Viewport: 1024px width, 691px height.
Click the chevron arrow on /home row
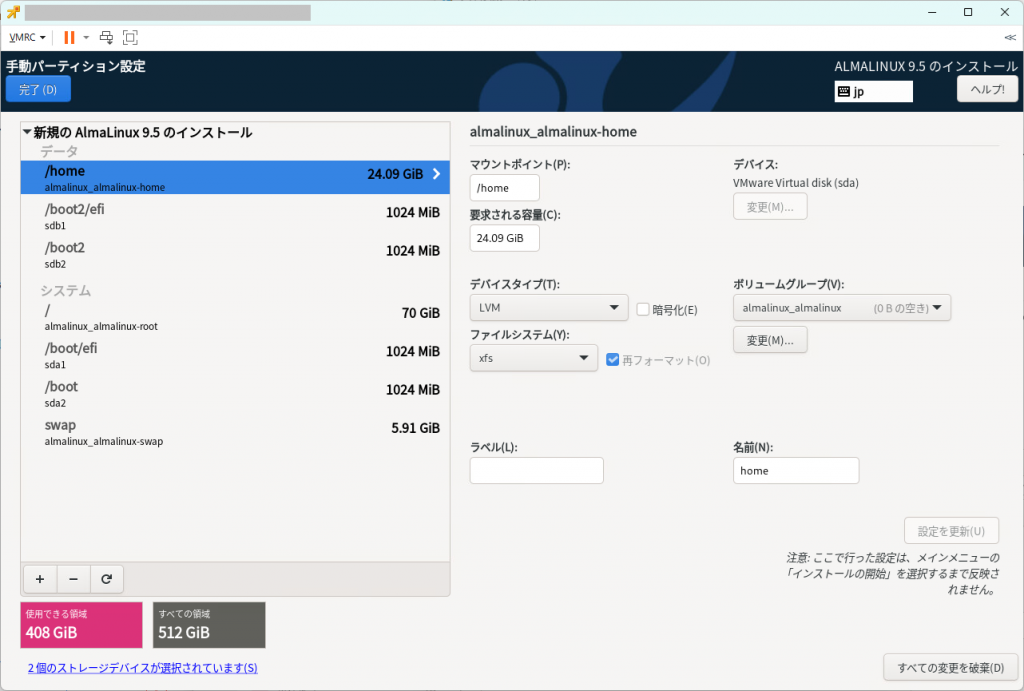click(436, 174)
